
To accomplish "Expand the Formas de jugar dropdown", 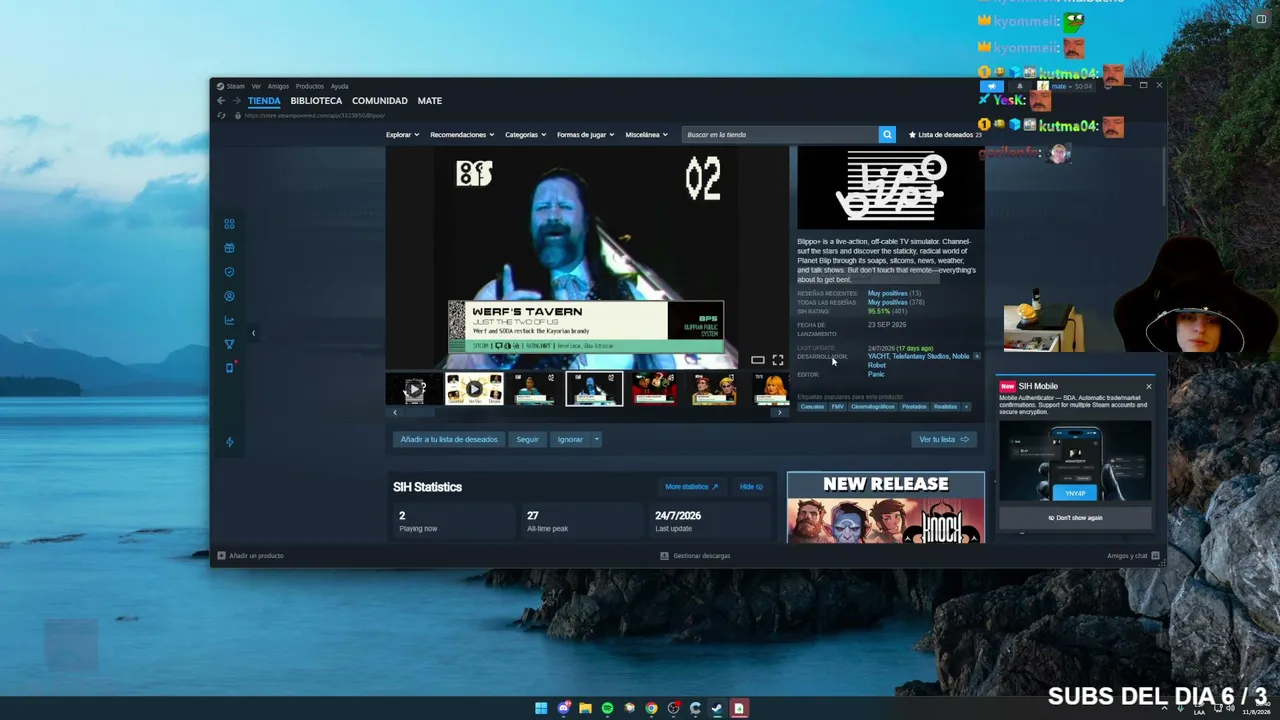I will 586,135.
